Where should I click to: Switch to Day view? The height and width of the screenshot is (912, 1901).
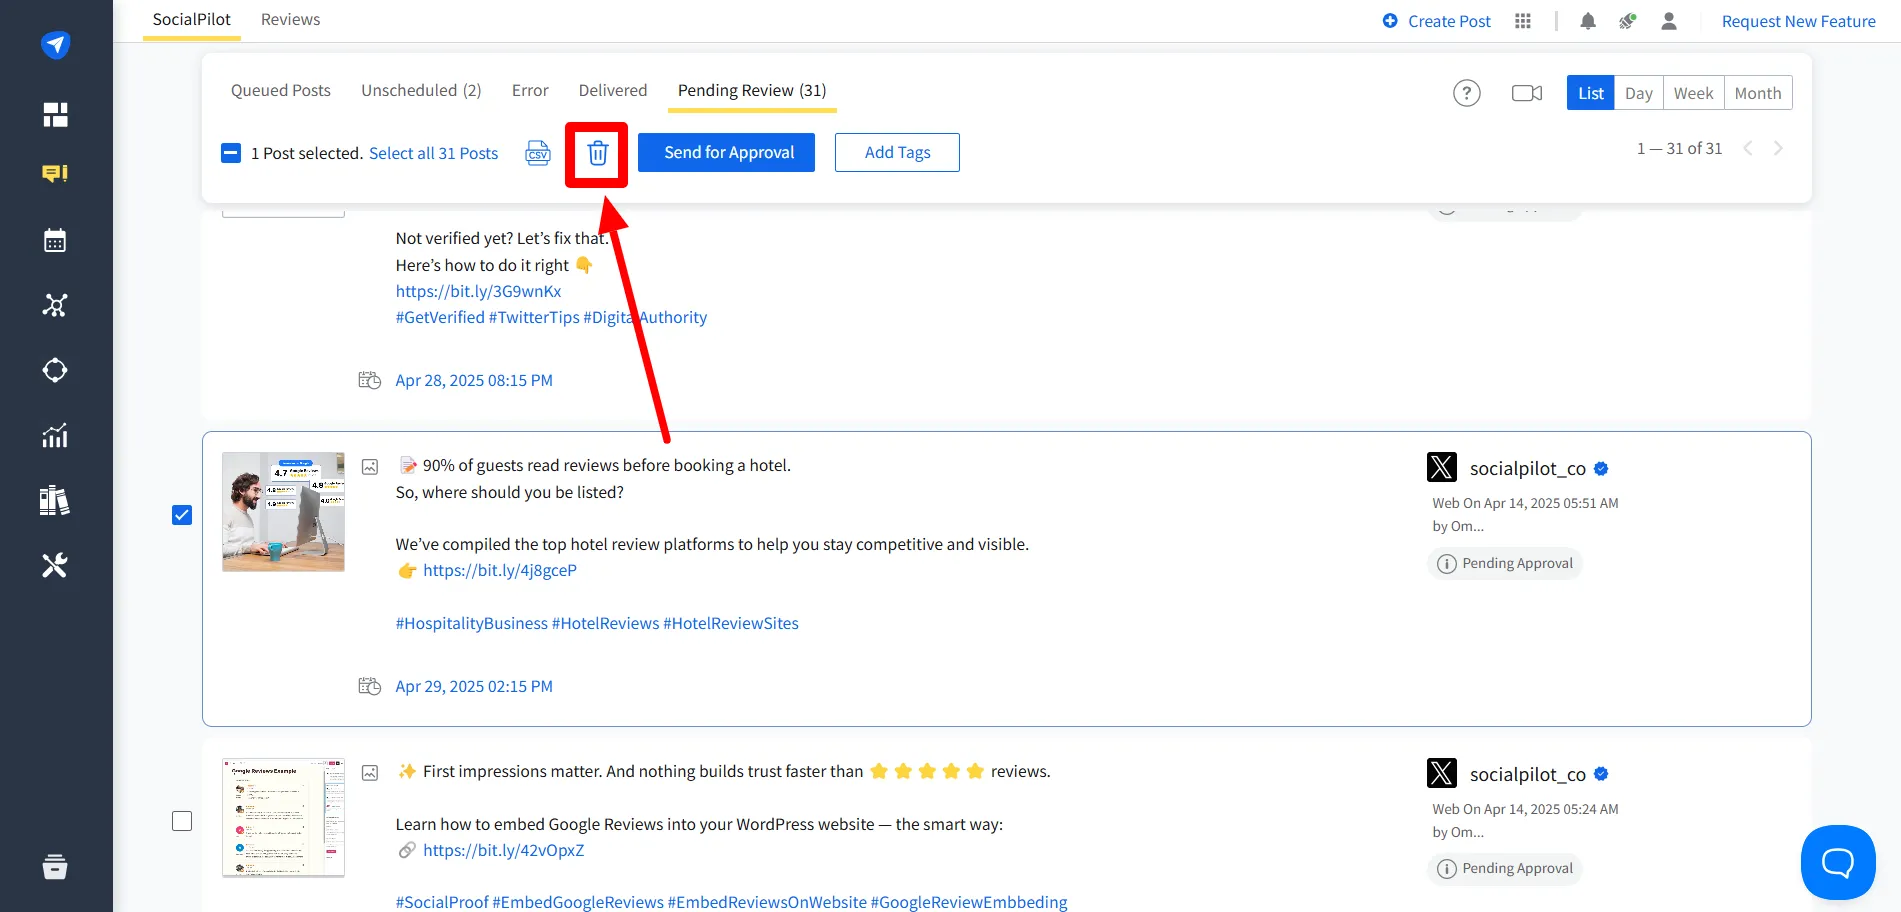[1639, 93]
